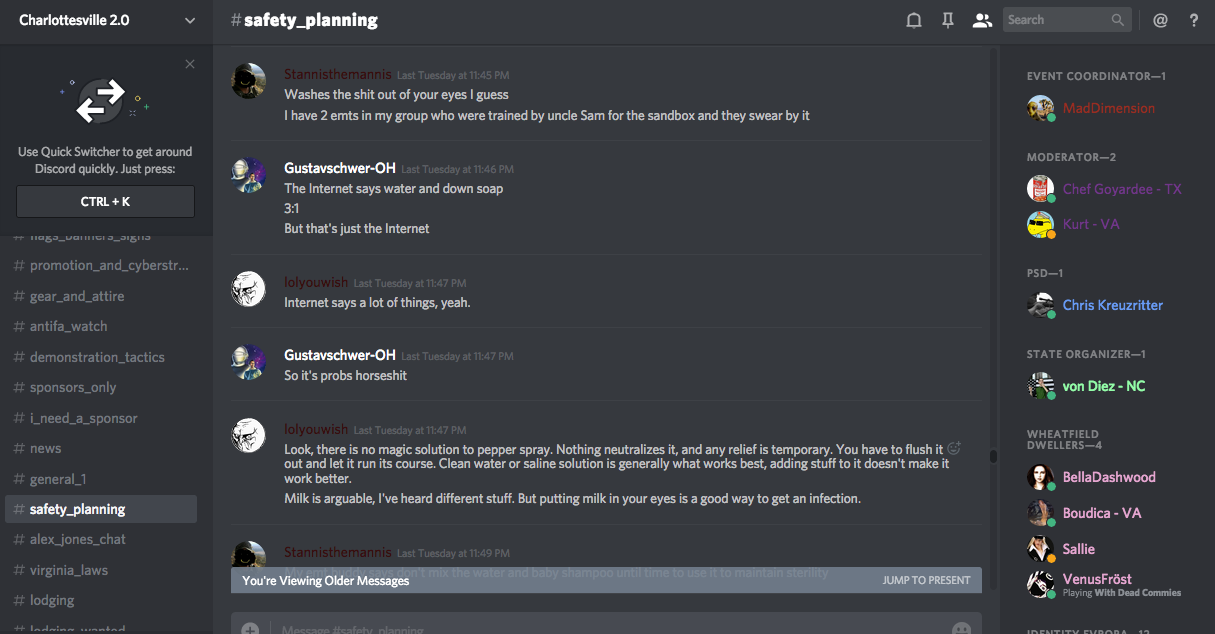Open MadDimension's member profile
This screenshot has height=634, width=1215.
click(x=1108, y=108)
